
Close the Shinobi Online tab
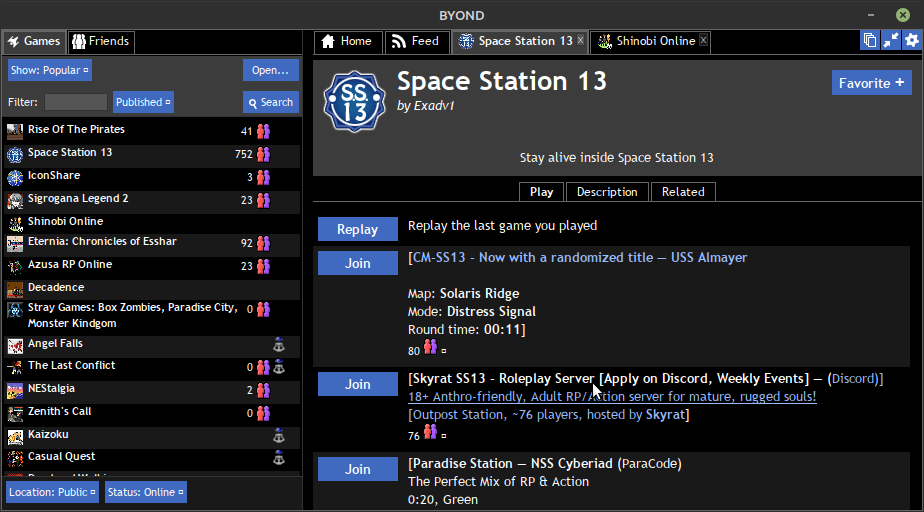click(703, 39)
